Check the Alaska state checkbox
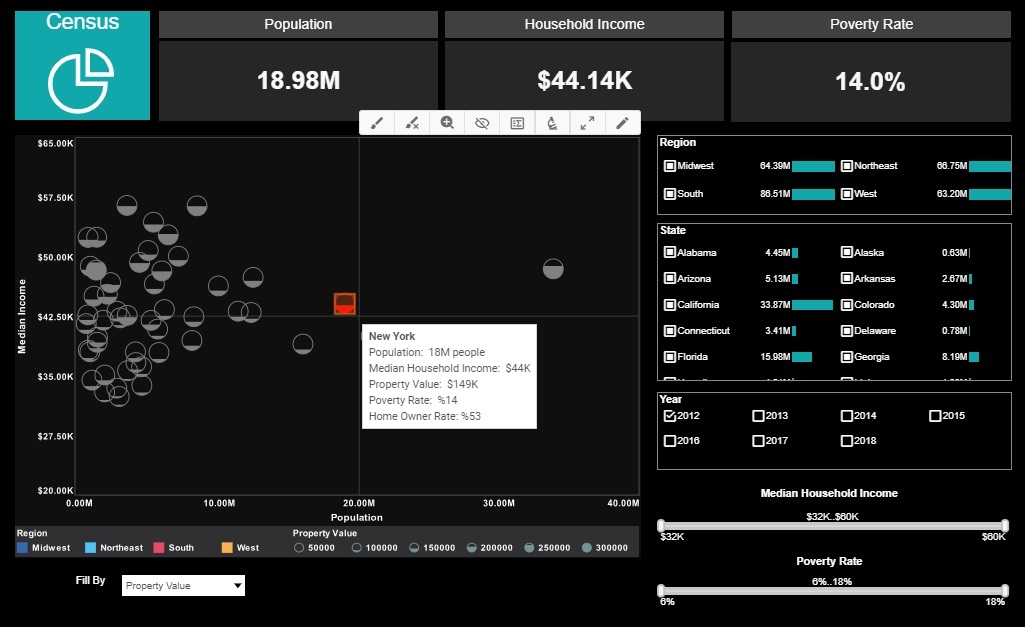Image resolution: width=1025 pixels, height=627 pixels. (847, 252)
